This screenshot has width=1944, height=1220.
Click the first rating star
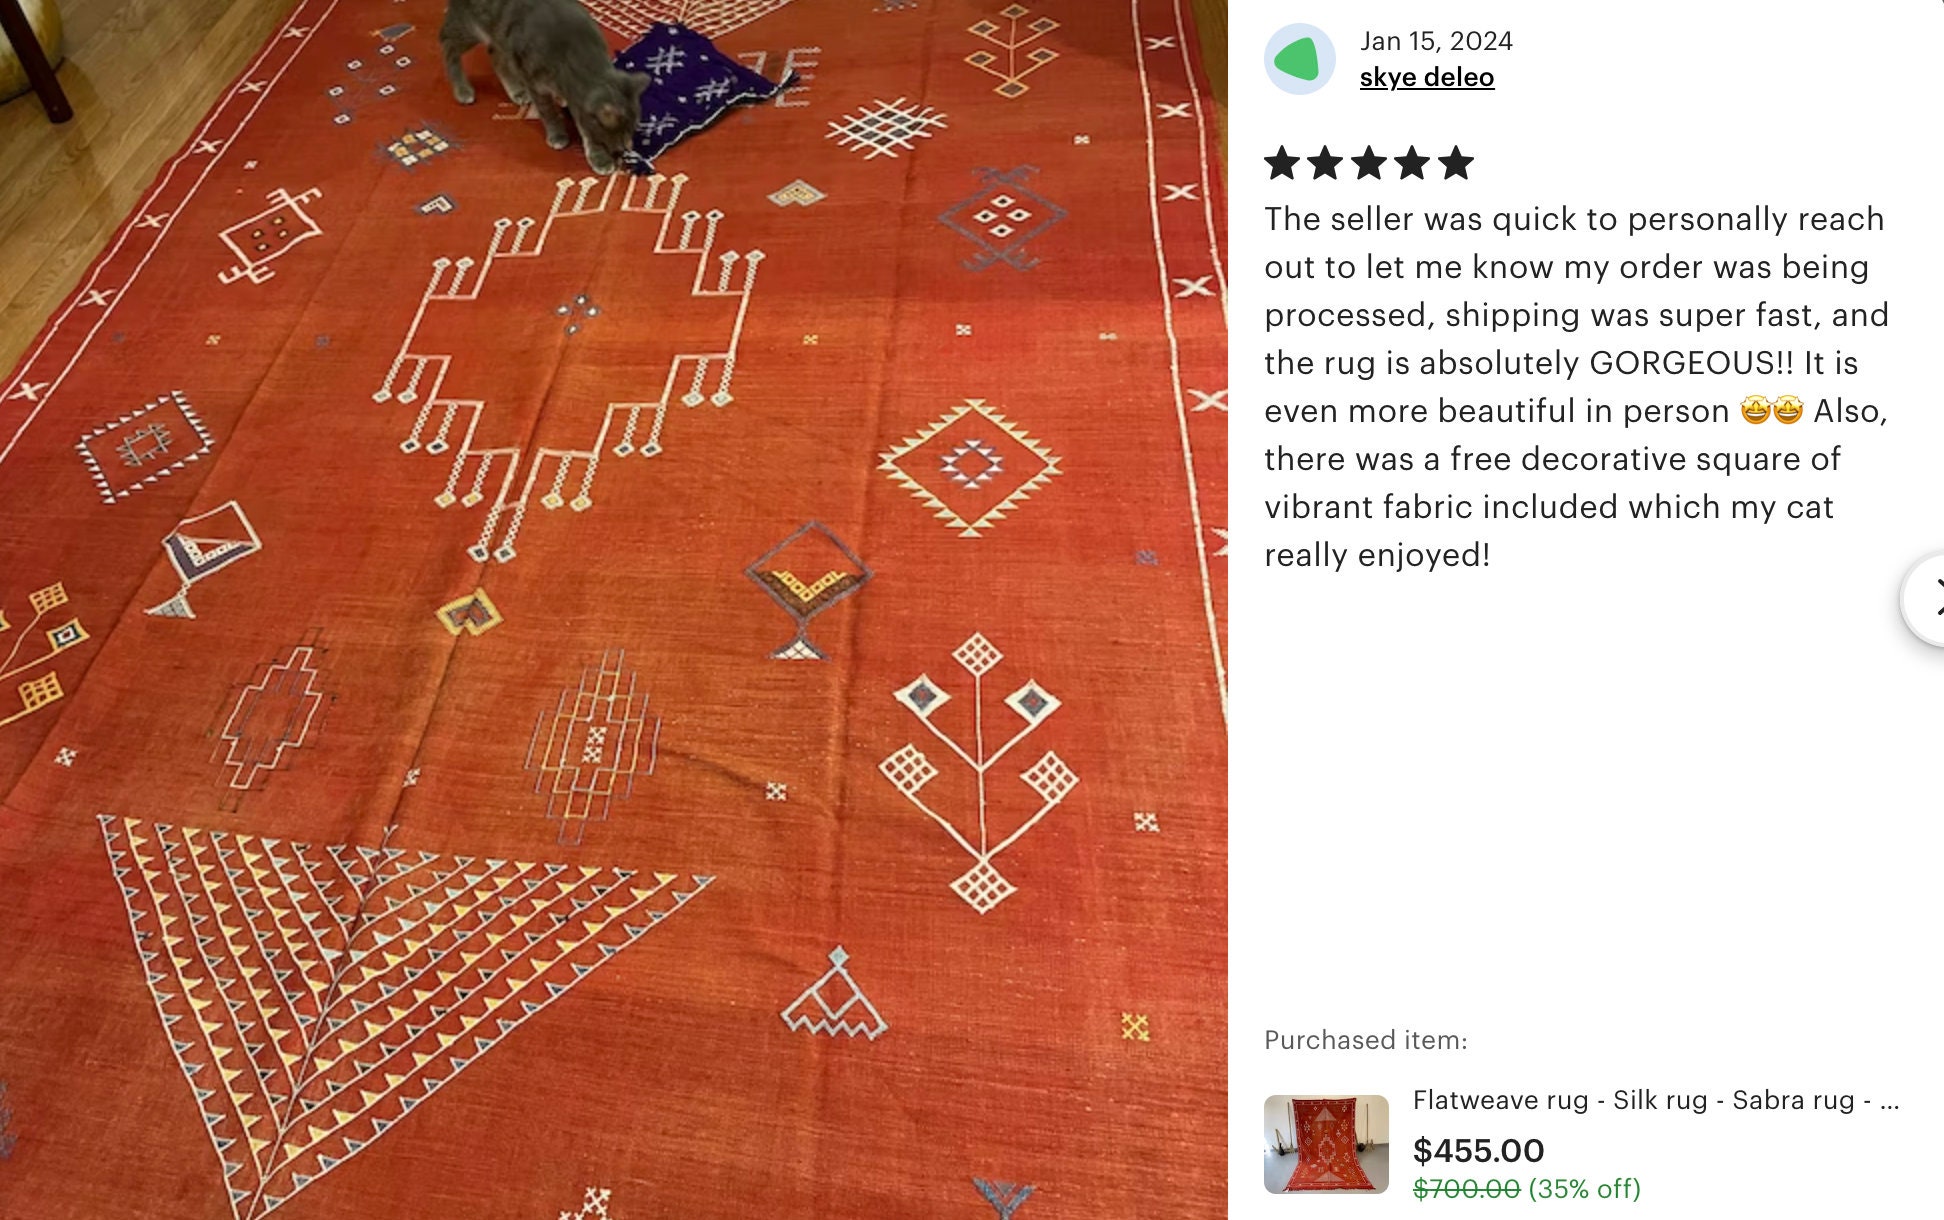(1282, 162)
